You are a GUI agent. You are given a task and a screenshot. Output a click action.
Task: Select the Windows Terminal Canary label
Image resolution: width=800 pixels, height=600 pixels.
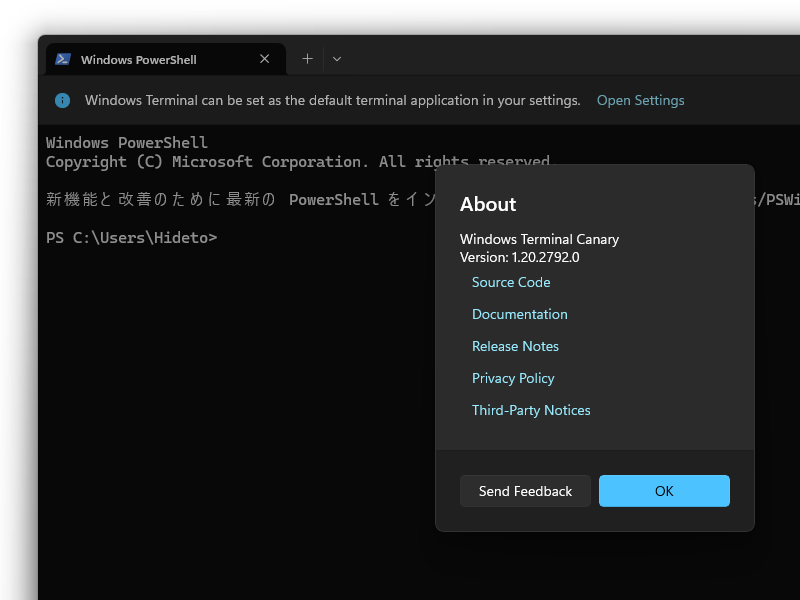point(538,239)
